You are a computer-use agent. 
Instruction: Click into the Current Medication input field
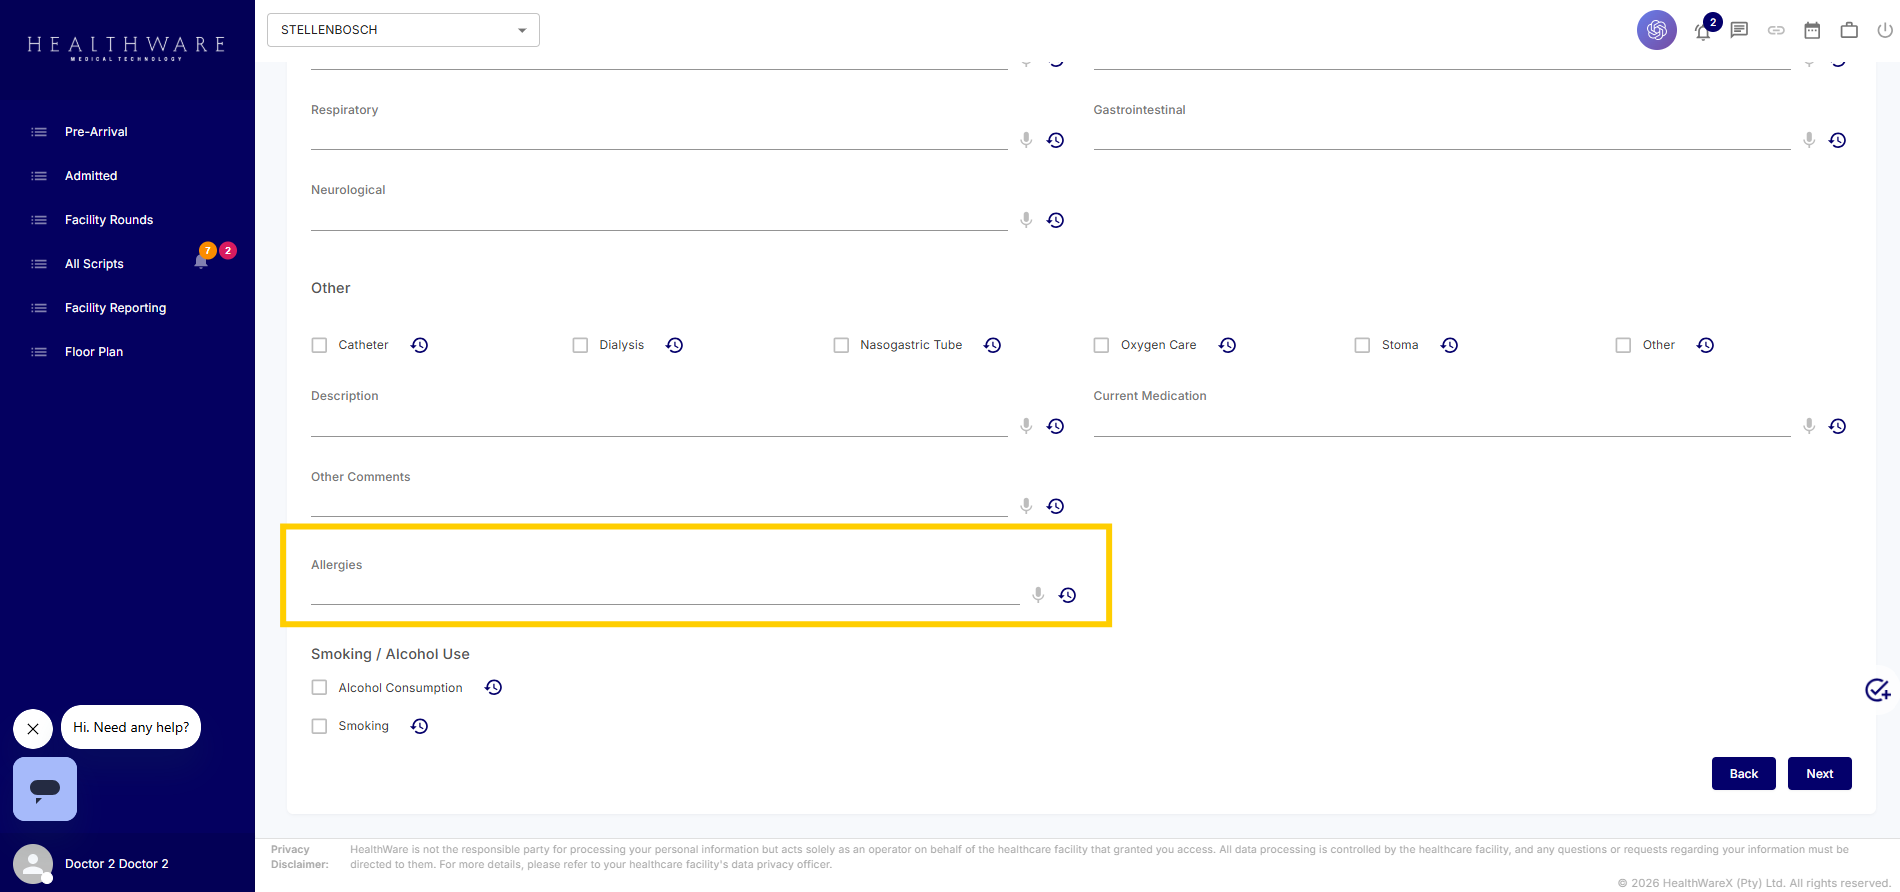pyautogui.click(x=1441, y=425)
